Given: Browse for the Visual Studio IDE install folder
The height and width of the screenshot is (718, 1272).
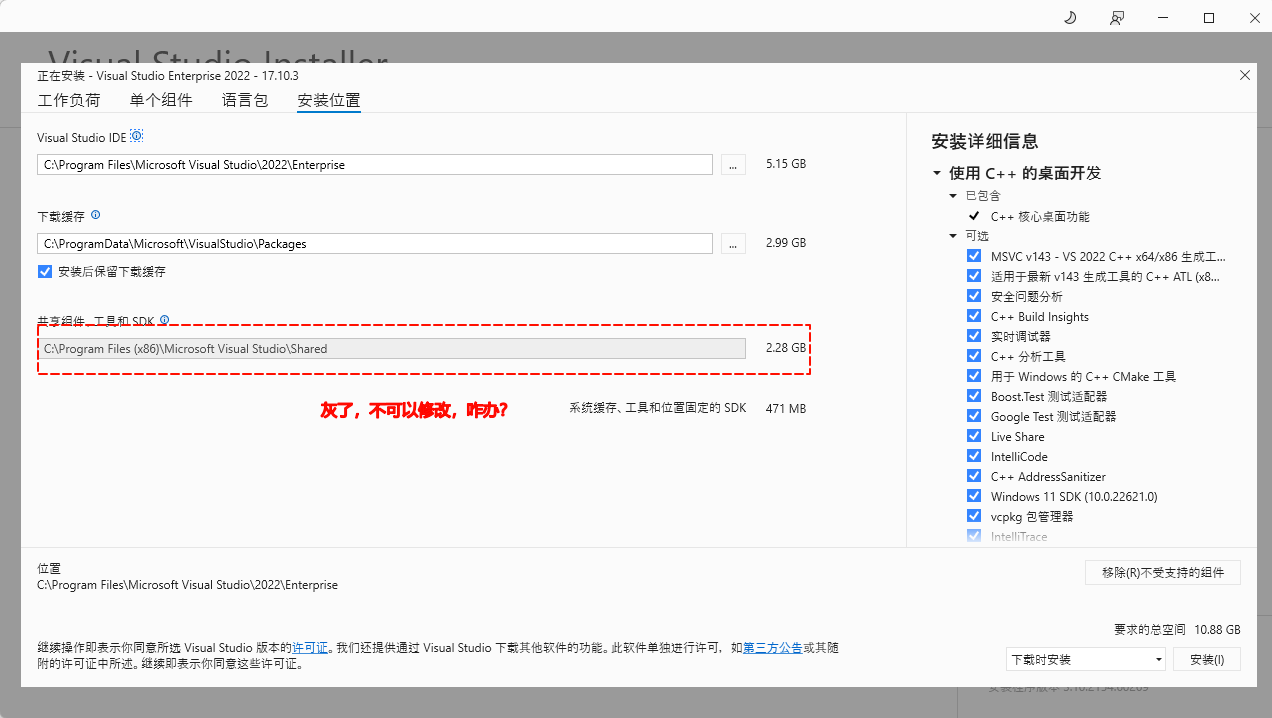Looking at the screenshot, I should [x=733, y=165].
